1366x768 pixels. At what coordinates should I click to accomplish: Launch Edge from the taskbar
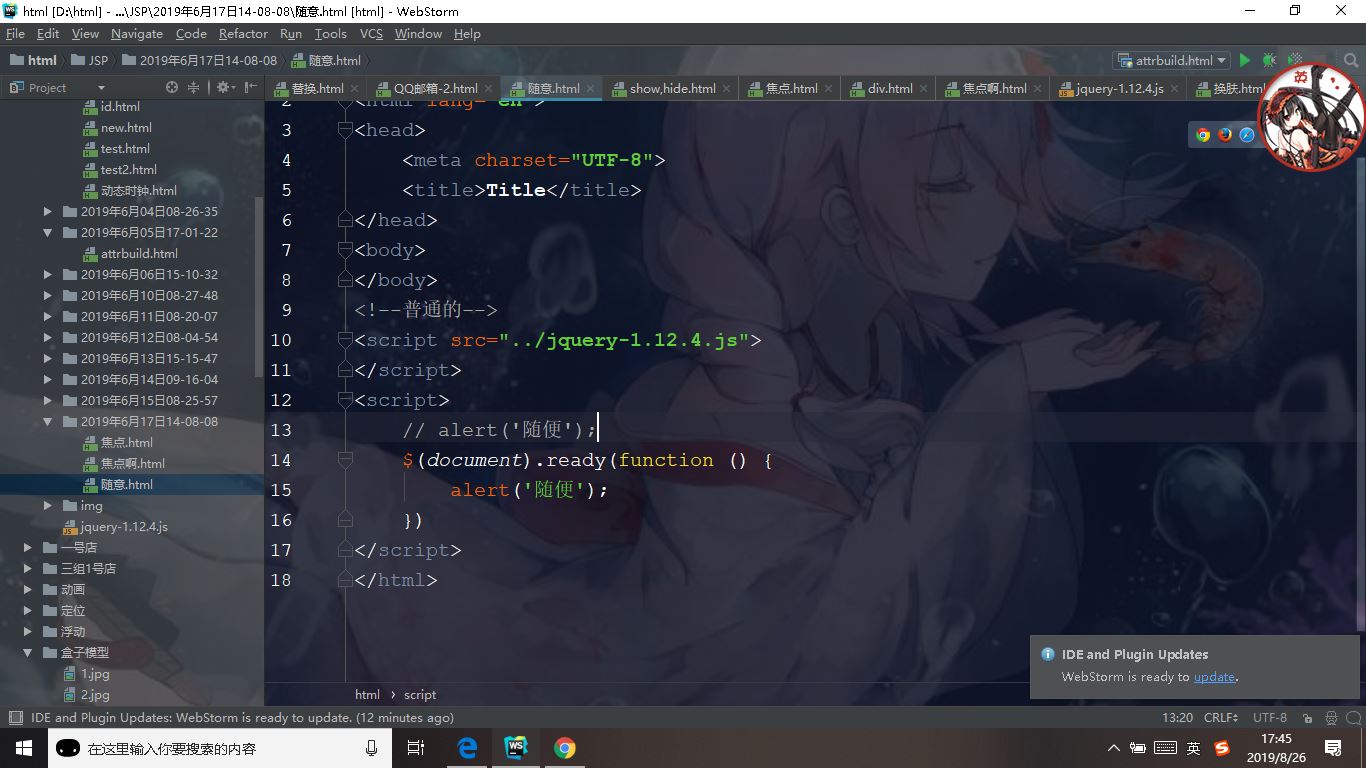tap(467, 748)
